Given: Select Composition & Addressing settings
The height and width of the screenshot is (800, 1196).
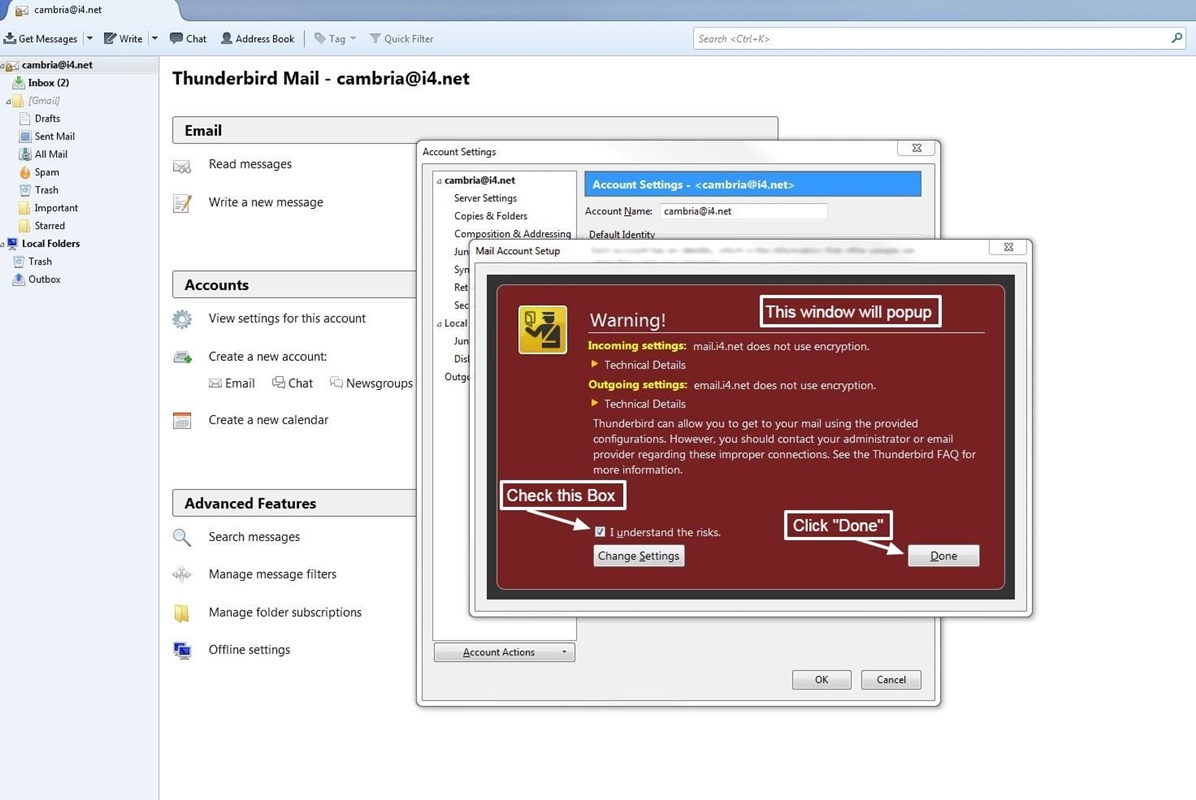Looking at the screenshot, I should tap(513, 234).
